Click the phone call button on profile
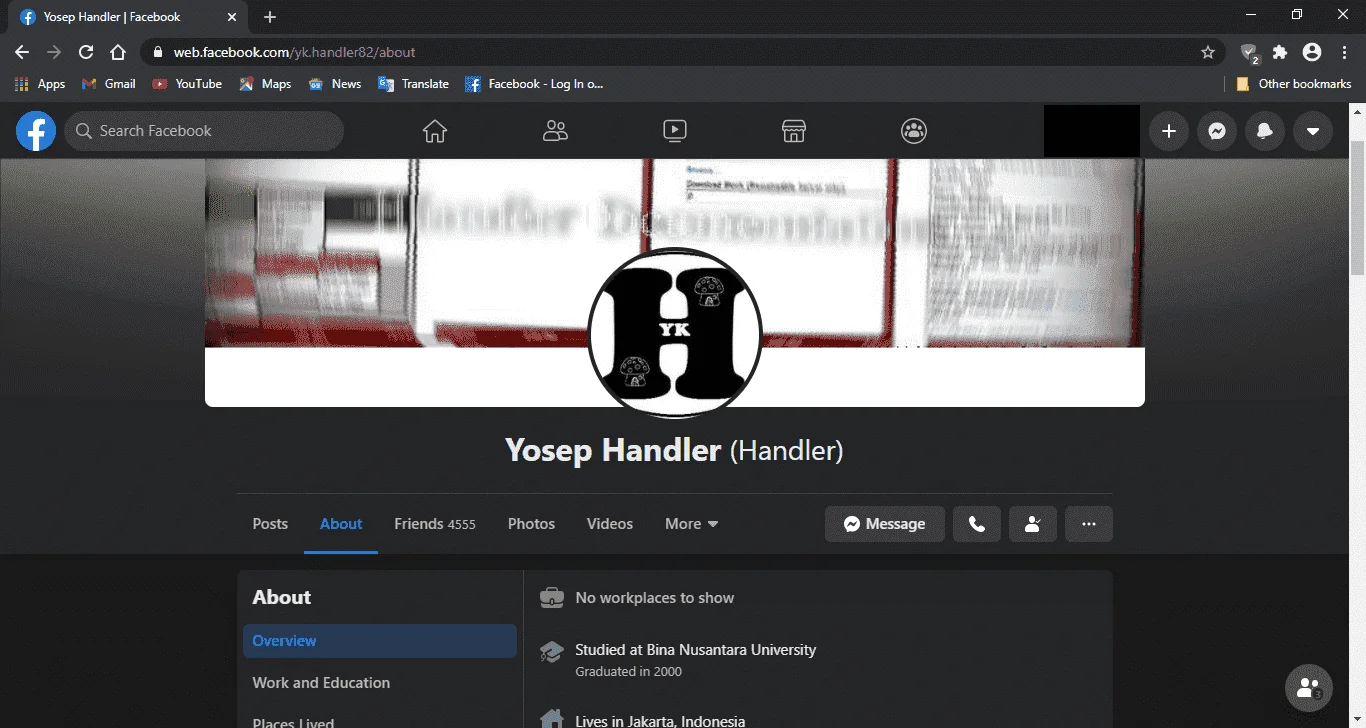 977,524
